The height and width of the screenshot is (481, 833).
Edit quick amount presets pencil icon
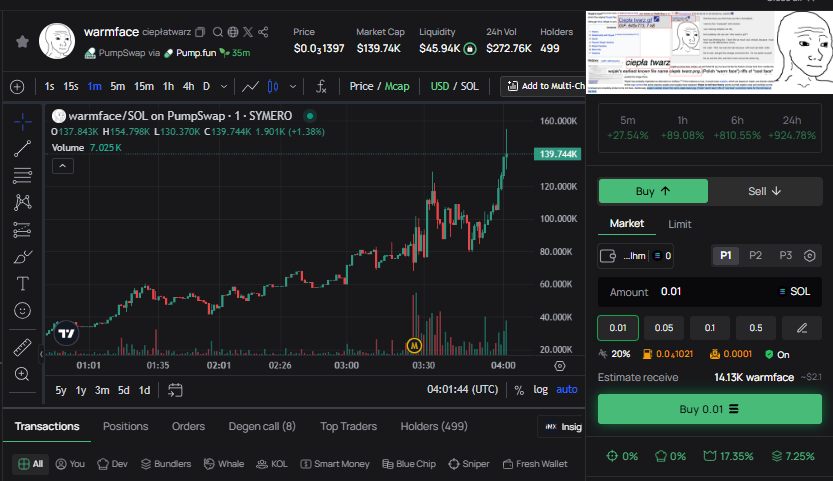coord(802,328)
